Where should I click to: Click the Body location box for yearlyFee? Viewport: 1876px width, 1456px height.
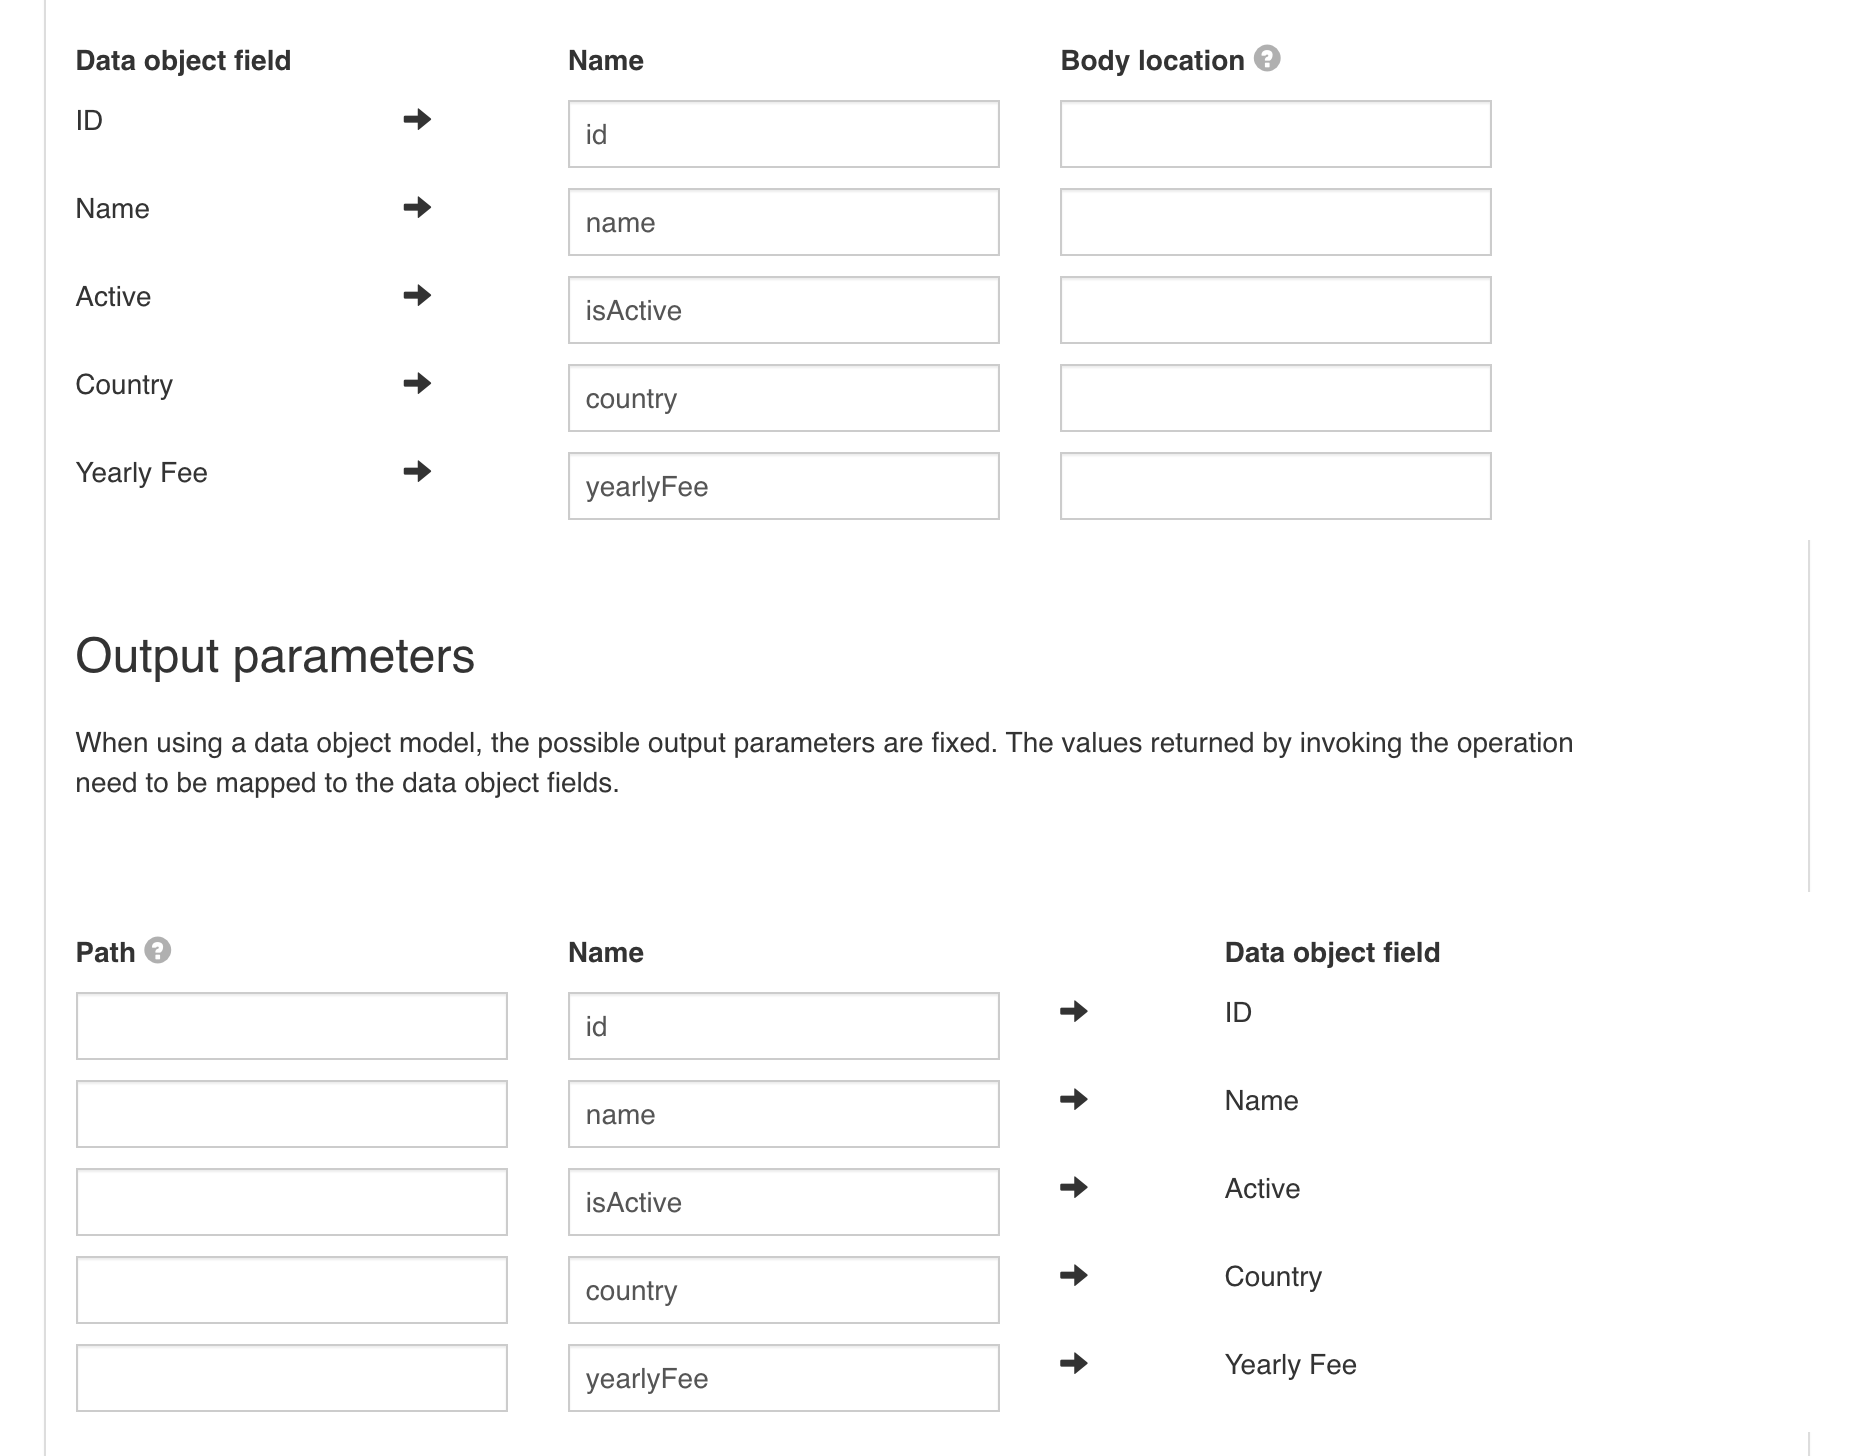click(x=1274, y=485)
